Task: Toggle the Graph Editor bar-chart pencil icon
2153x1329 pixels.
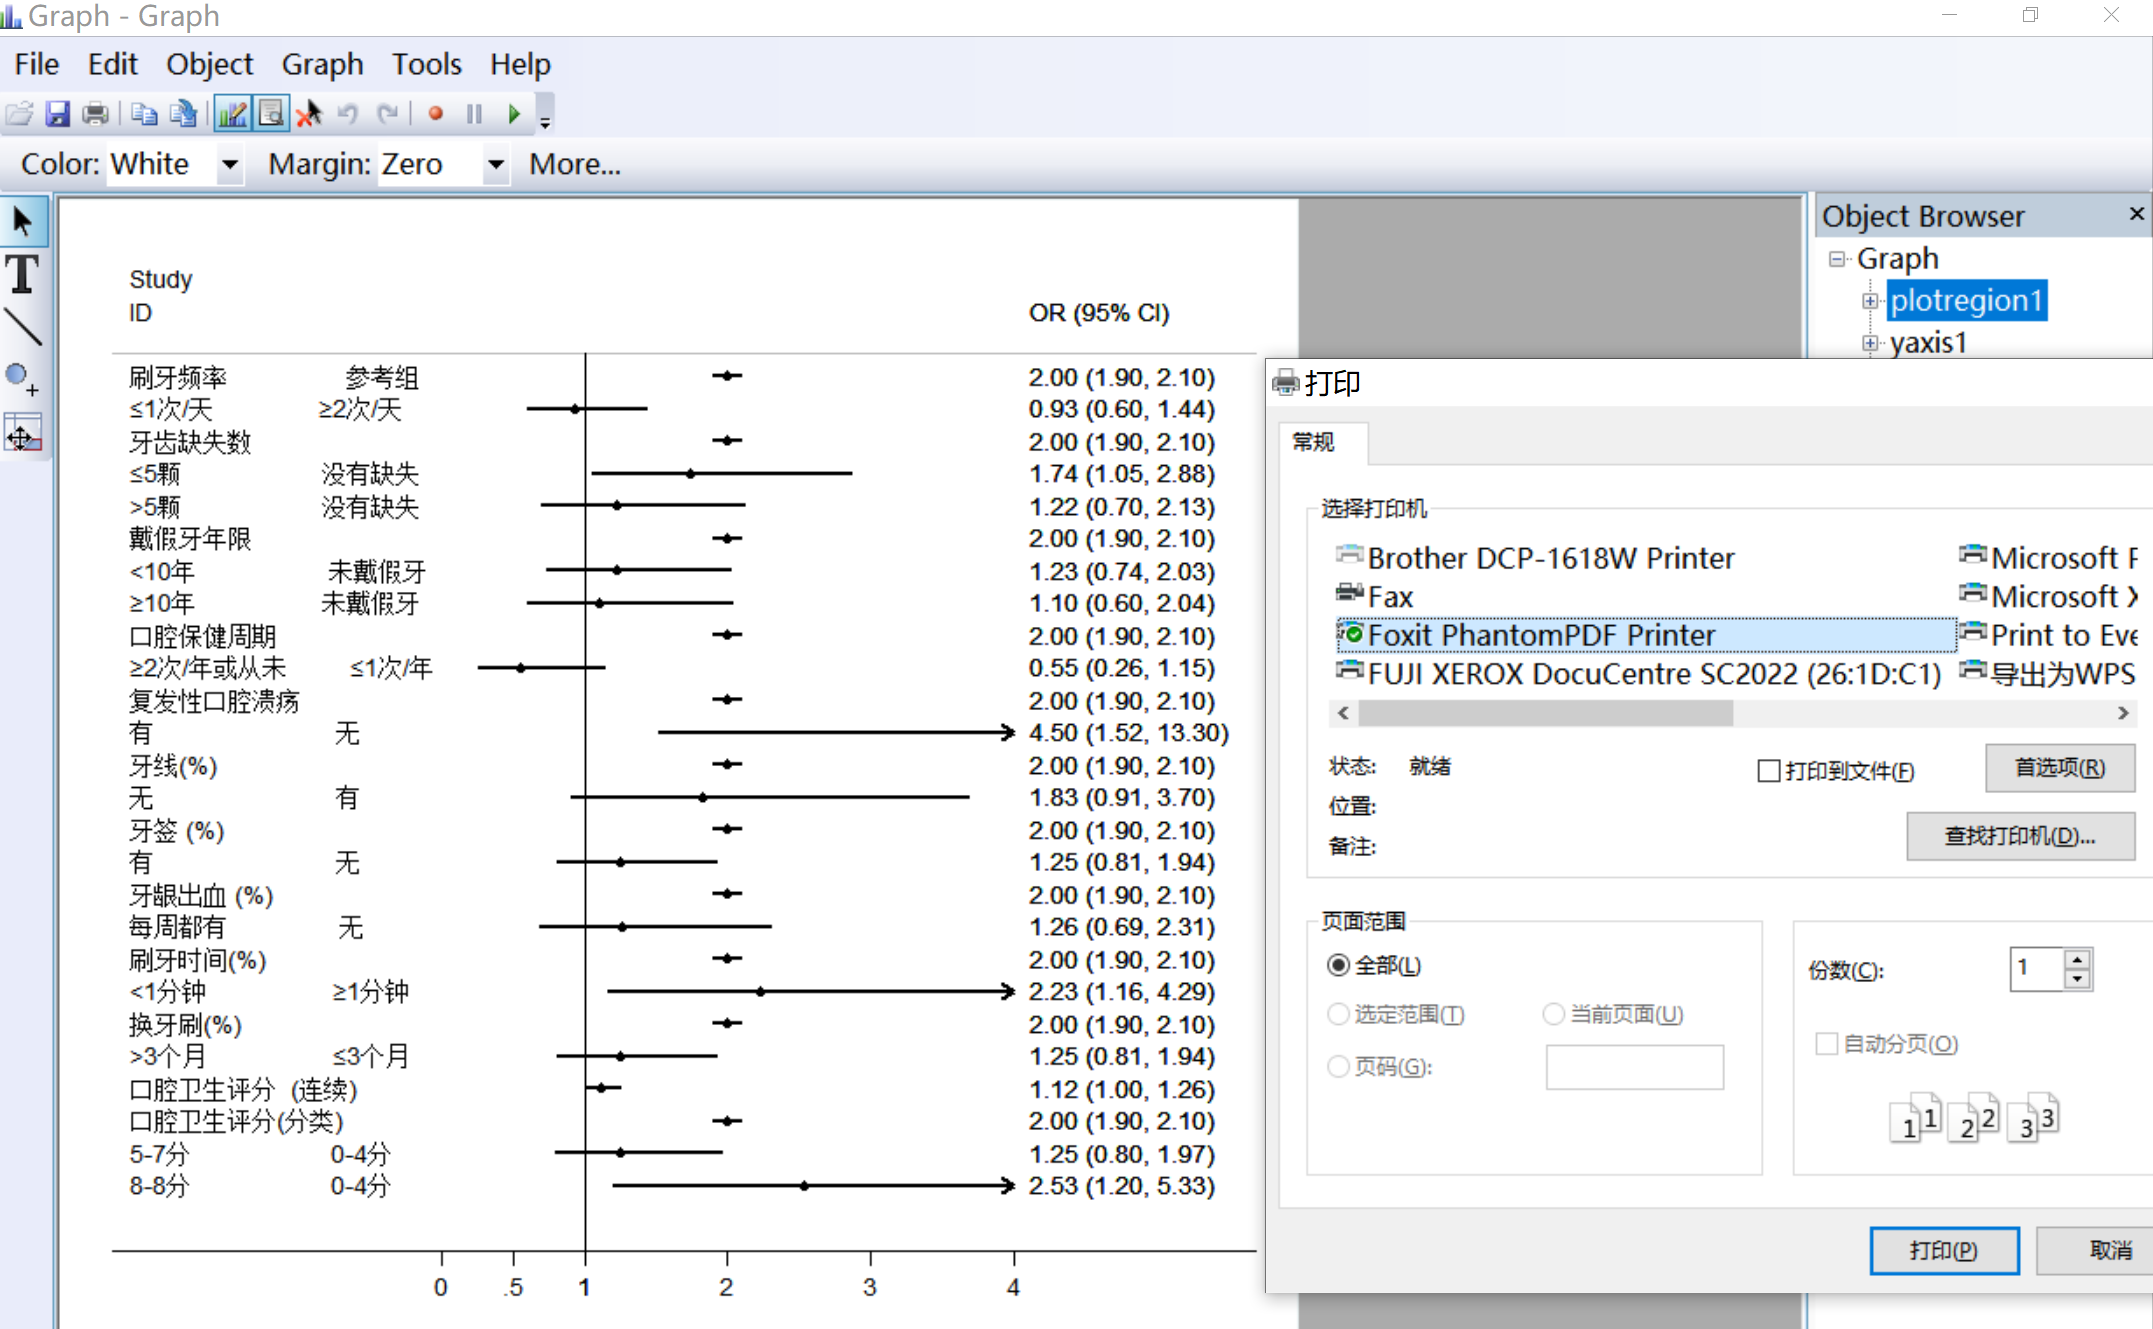Action: tap(232, 114)
